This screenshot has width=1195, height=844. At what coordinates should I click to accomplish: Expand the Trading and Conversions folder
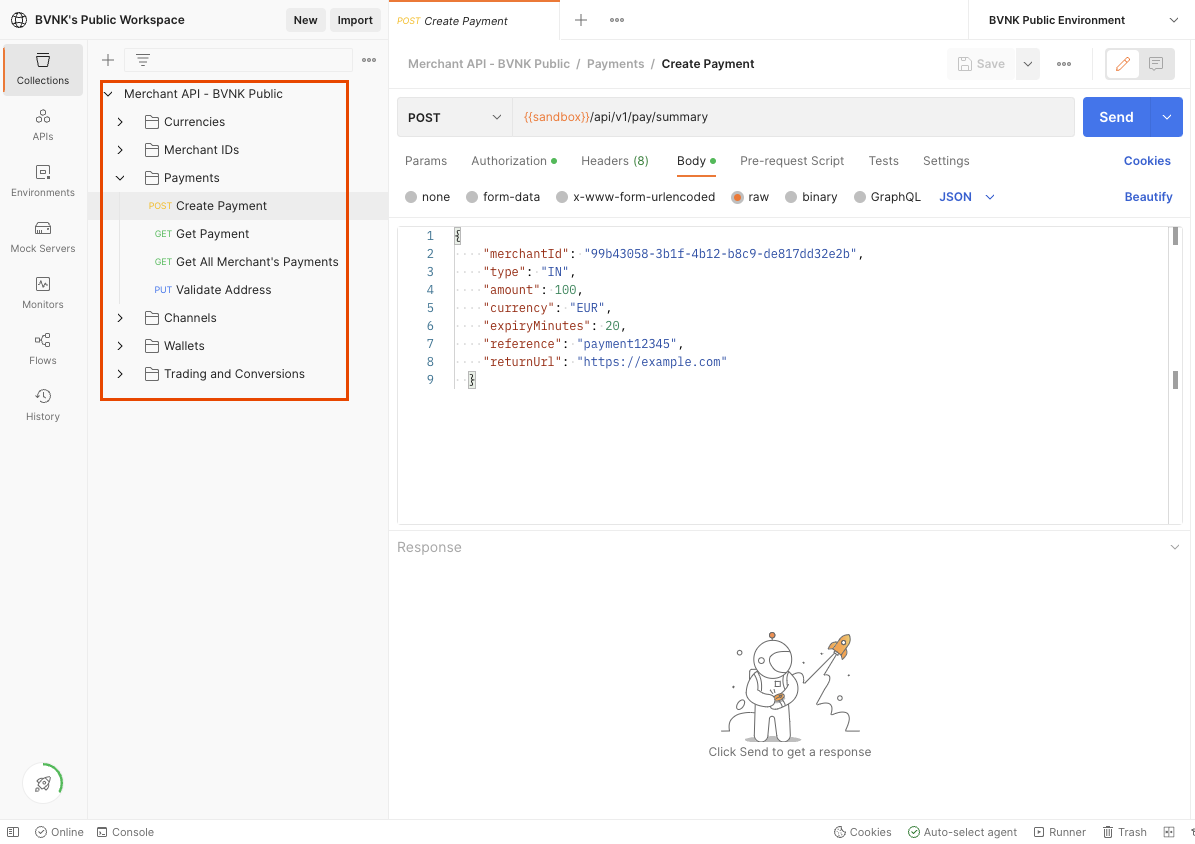click(x=120, y=374)
